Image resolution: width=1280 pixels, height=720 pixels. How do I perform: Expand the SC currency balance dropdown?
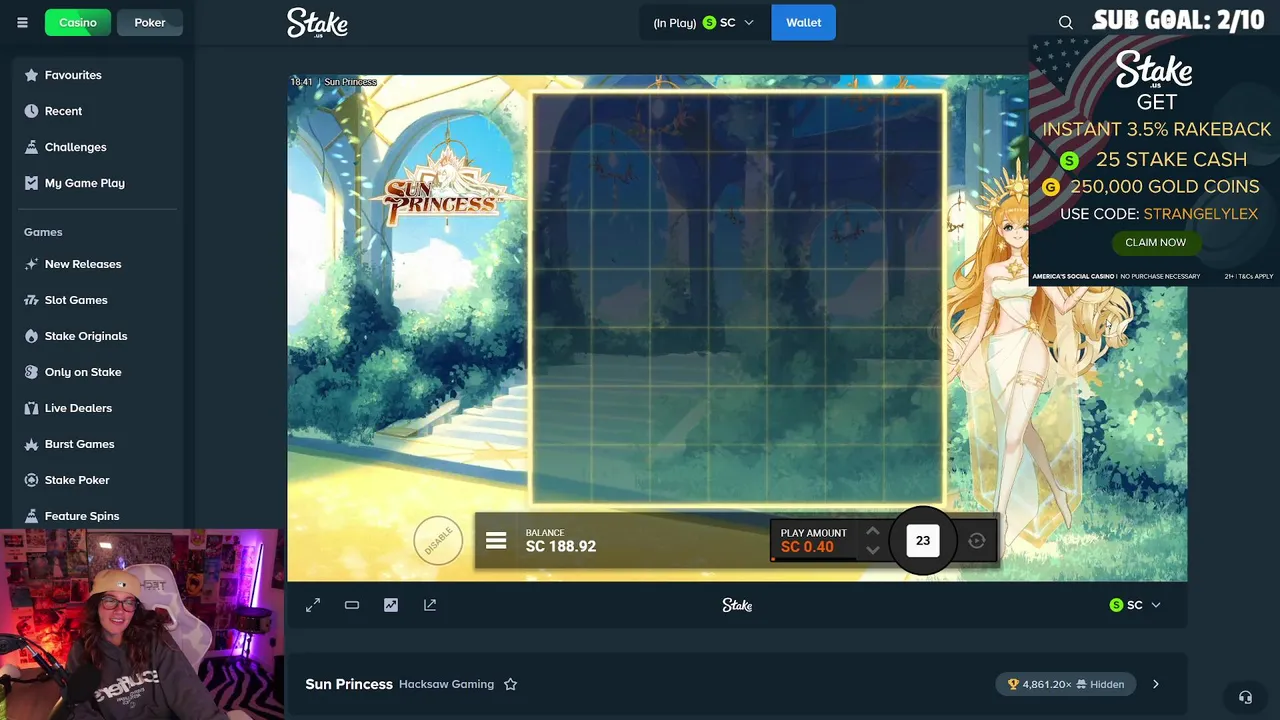[705, 22]
